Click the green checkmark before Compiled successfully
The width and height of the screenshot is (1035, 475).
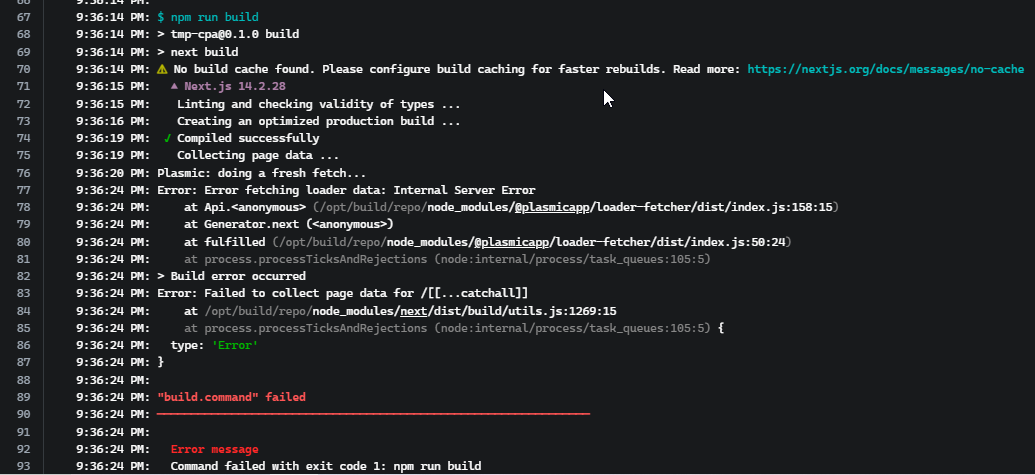point(168,139)
